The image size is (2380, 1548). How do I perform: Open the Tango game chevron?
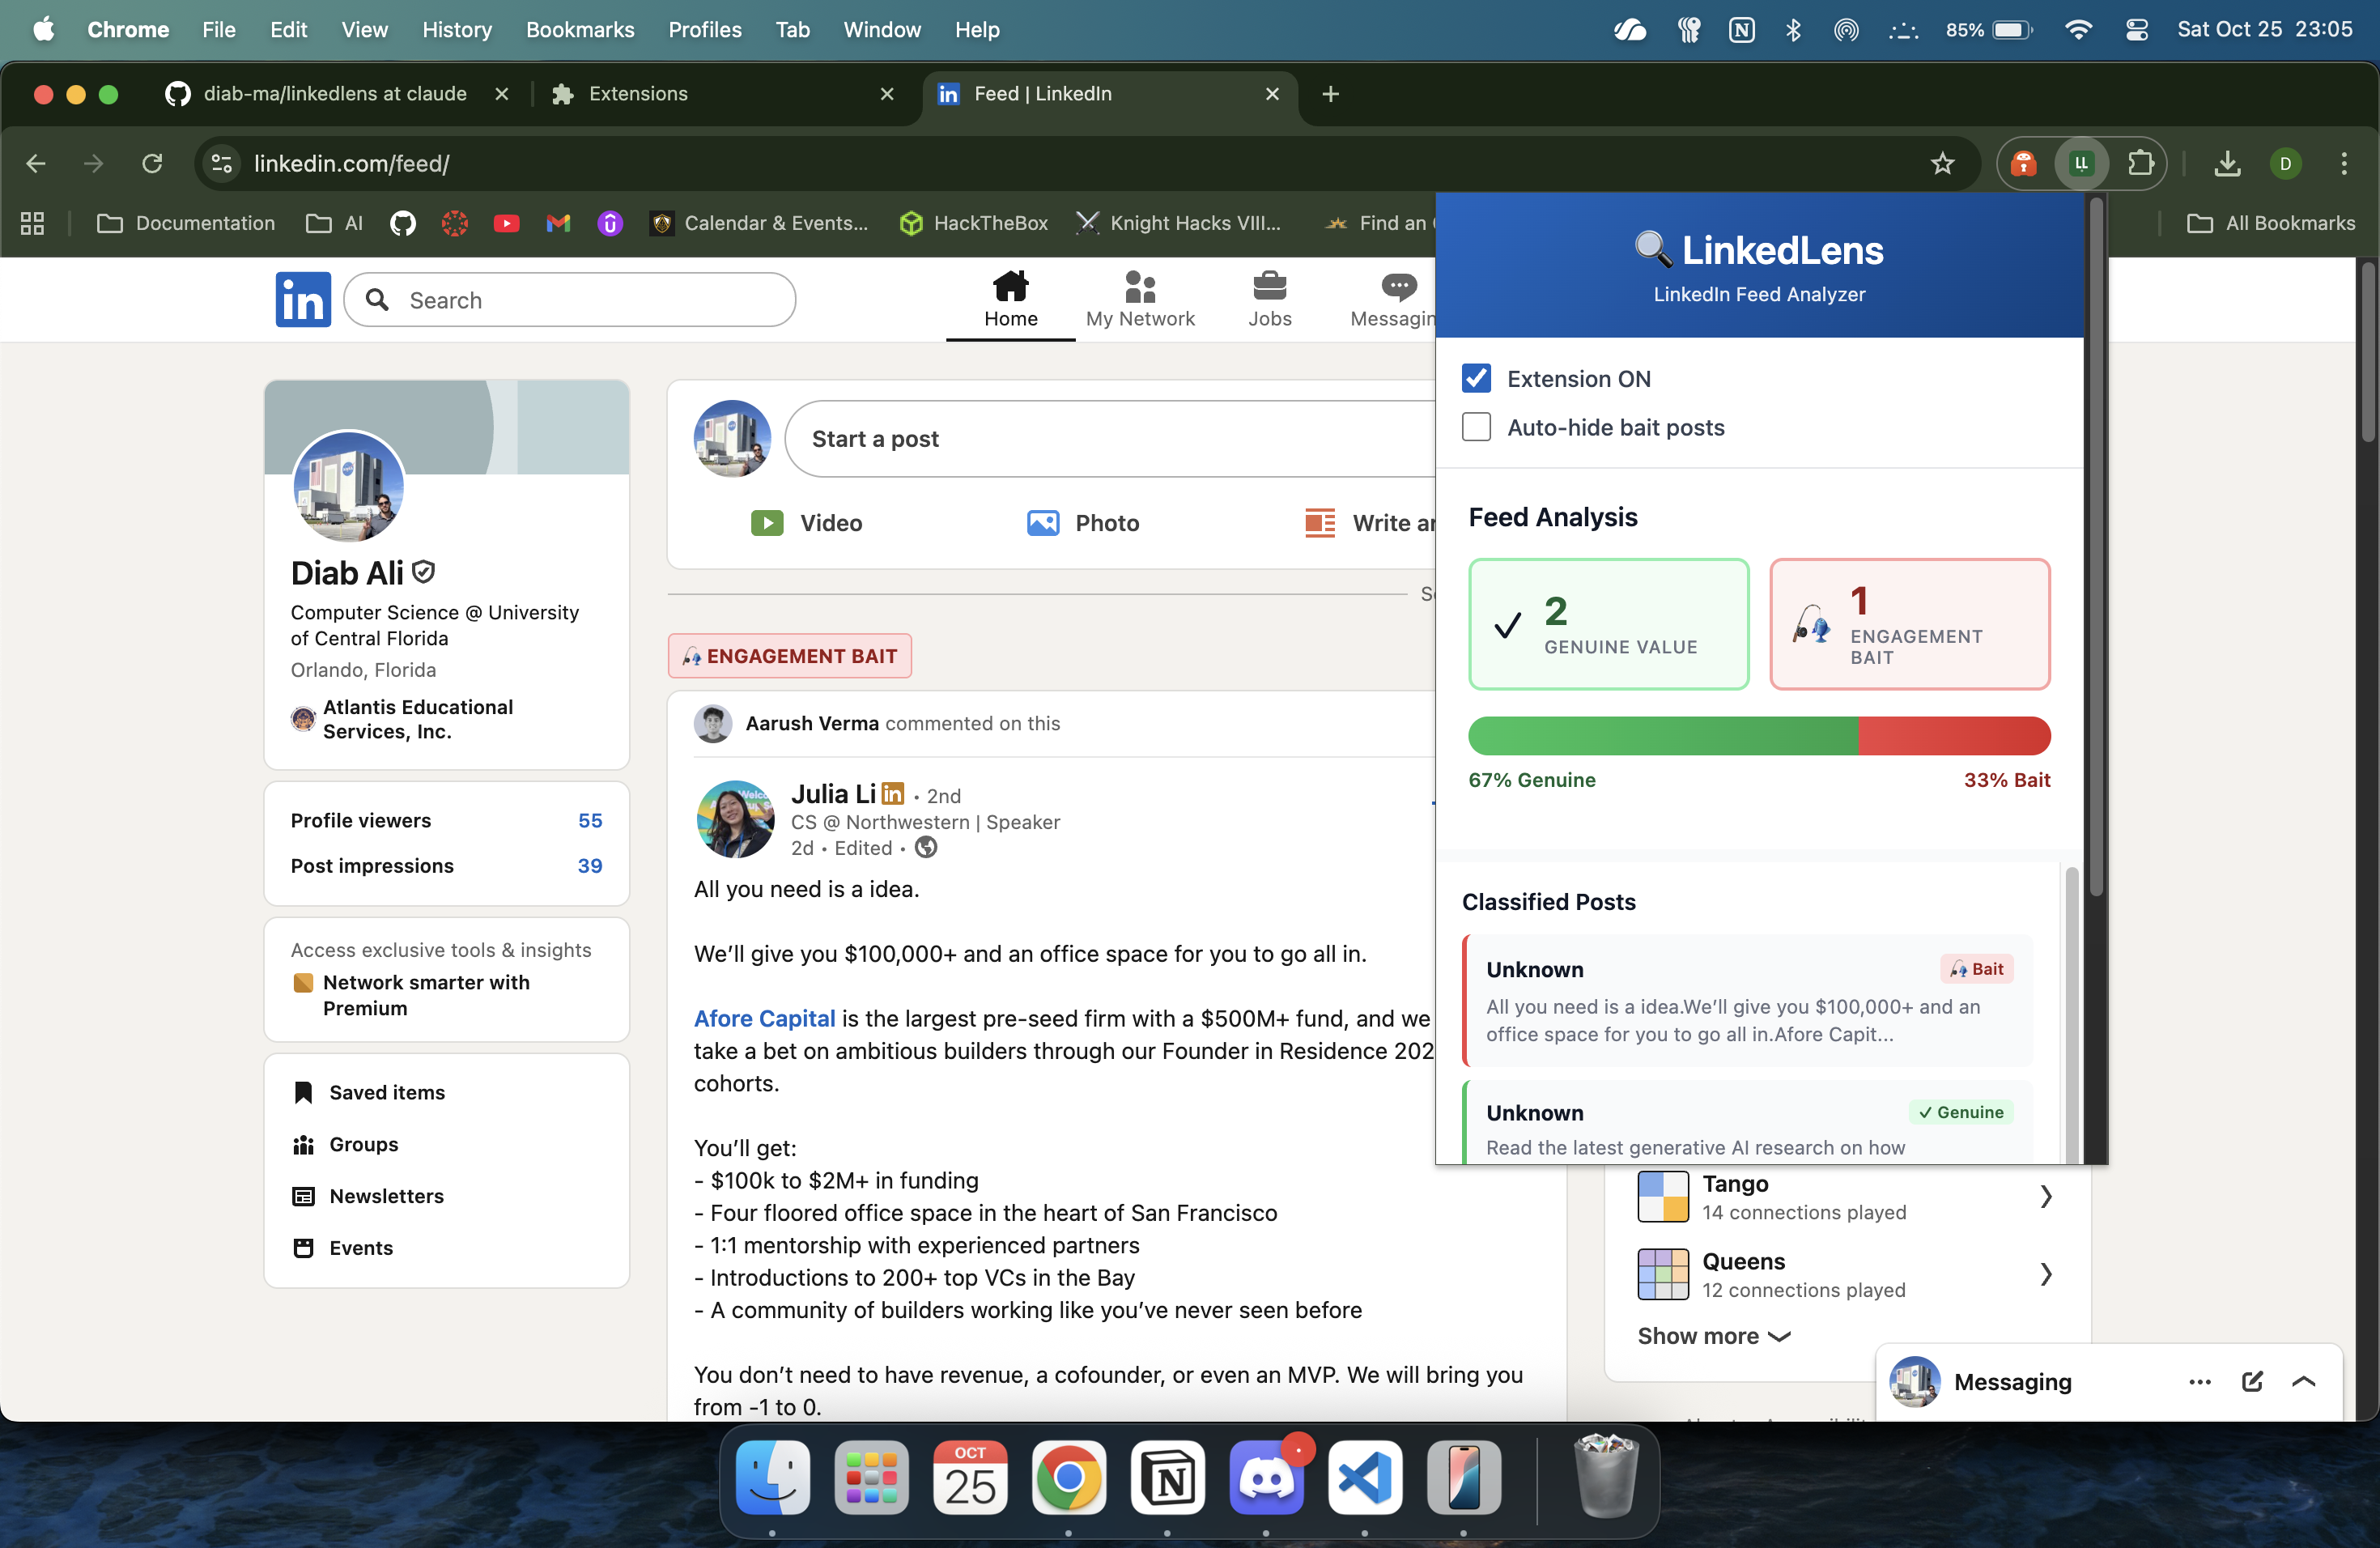tap(2046, 1196)
